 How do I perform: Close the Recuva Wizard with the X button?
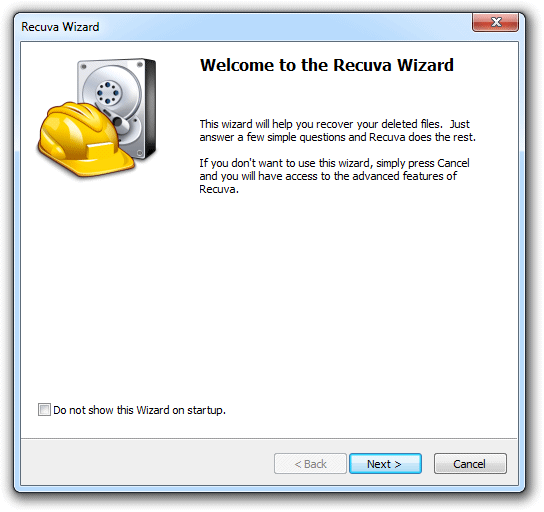point(495,22)
